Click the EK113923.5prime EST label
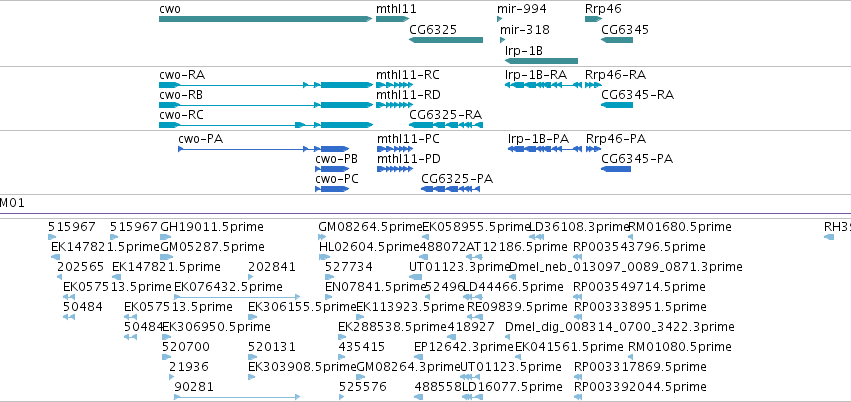The height and width of the screenshot is (402, 851). click(x=411, y=307)
